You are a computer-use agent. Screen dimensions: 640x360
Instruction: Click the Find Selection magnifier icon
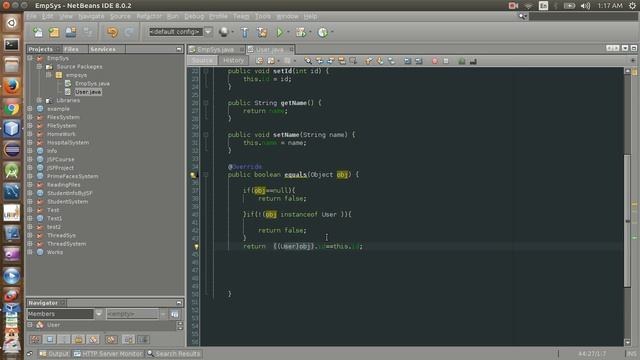308,61
